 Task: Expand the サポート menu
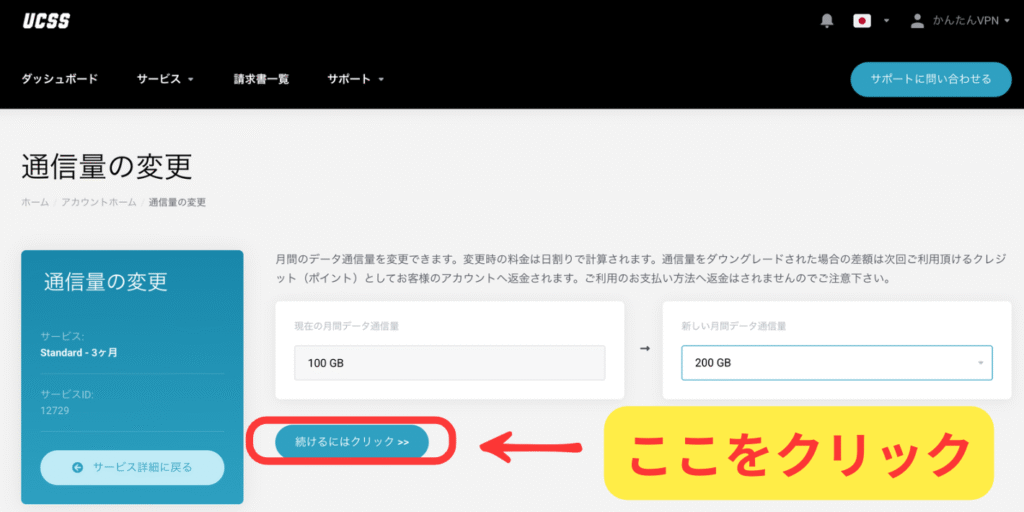355,79
